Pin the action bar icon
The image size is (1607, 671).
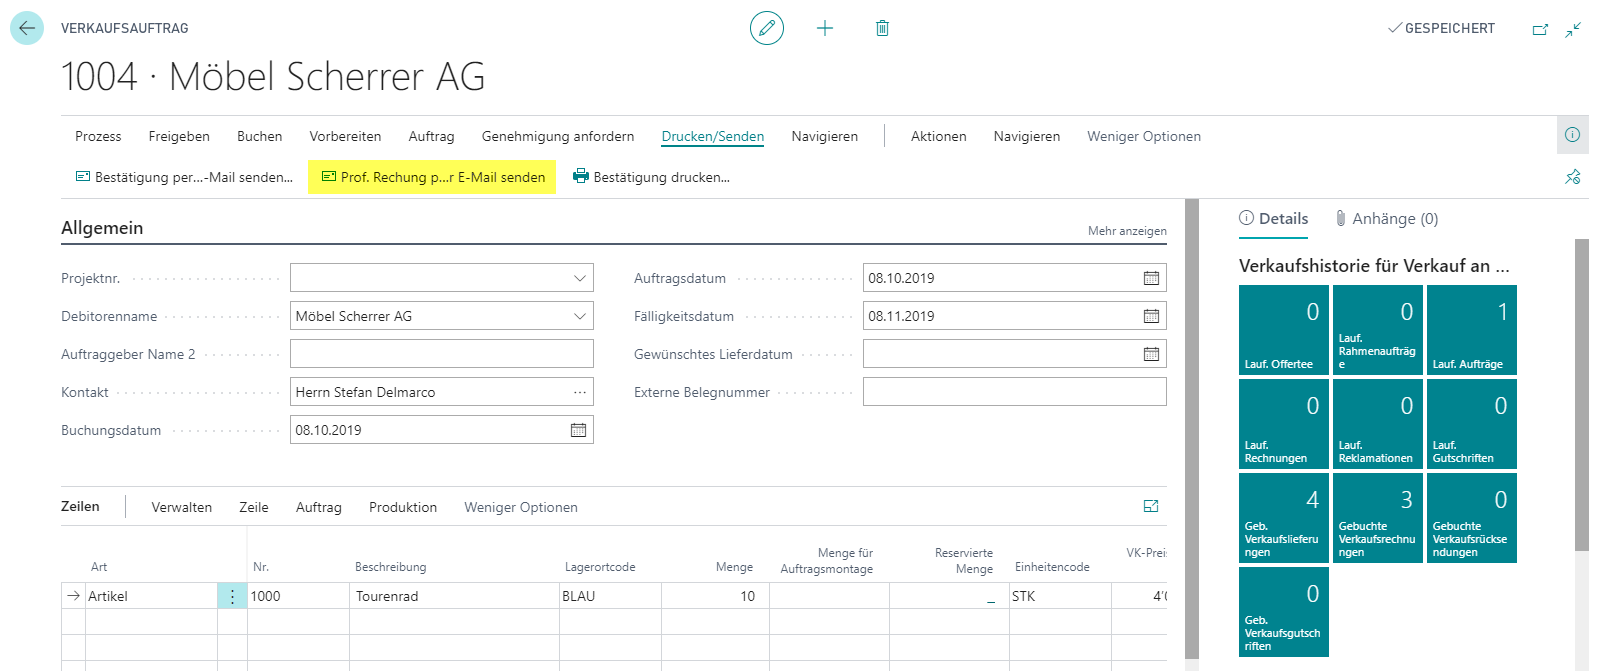click(x=1572, y=177)
